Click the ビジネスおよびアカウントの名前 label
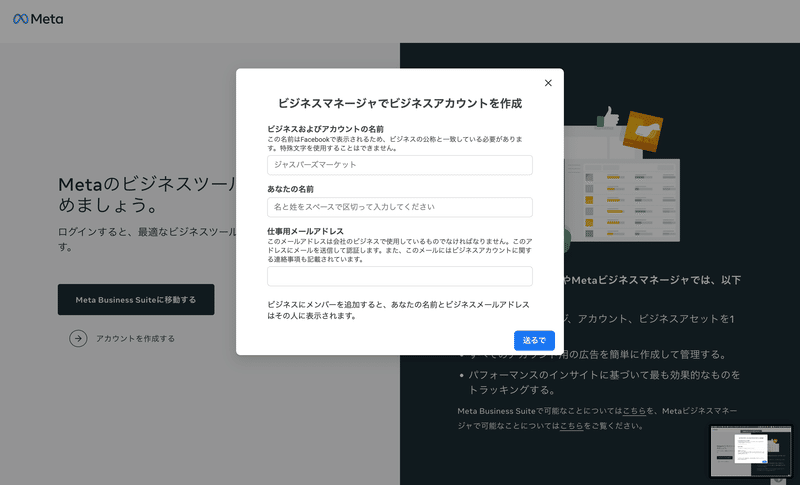This screenshot has height=485, width=800. tap(326, 129)
